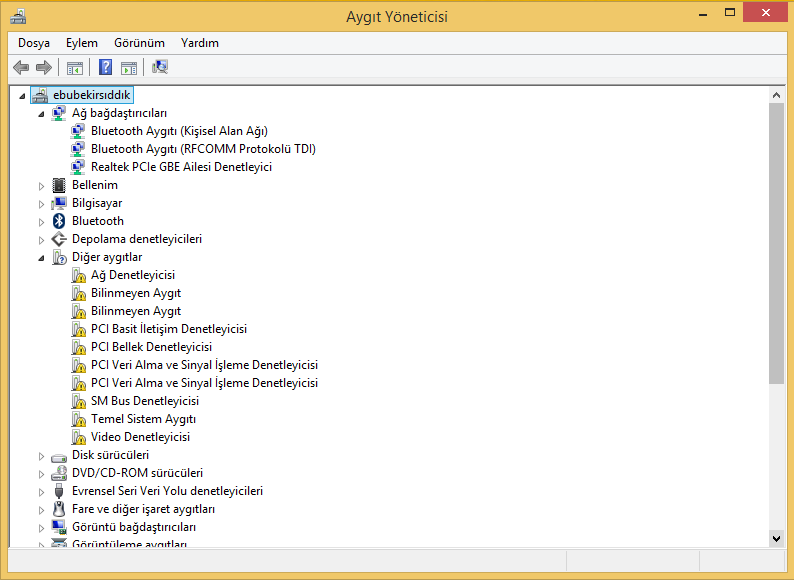Expand the Görüntü bağdaştırıcıları category
Image resolution: width=794 pixels, height=580 pixels.
pos(42,528)
